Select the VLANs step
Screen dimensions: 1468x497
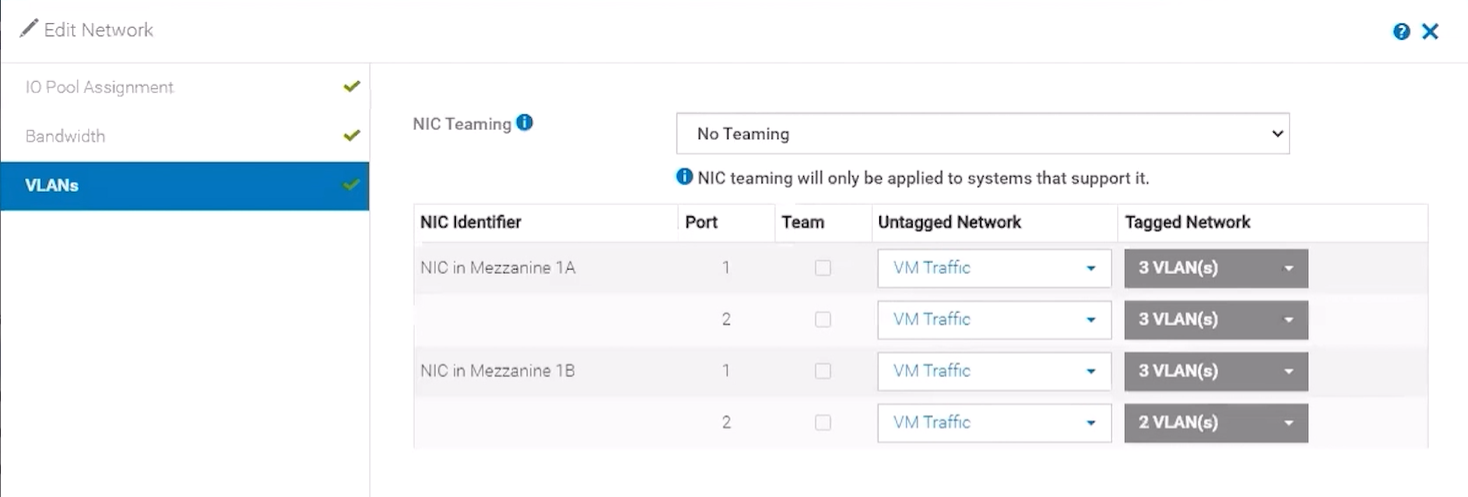52,186
